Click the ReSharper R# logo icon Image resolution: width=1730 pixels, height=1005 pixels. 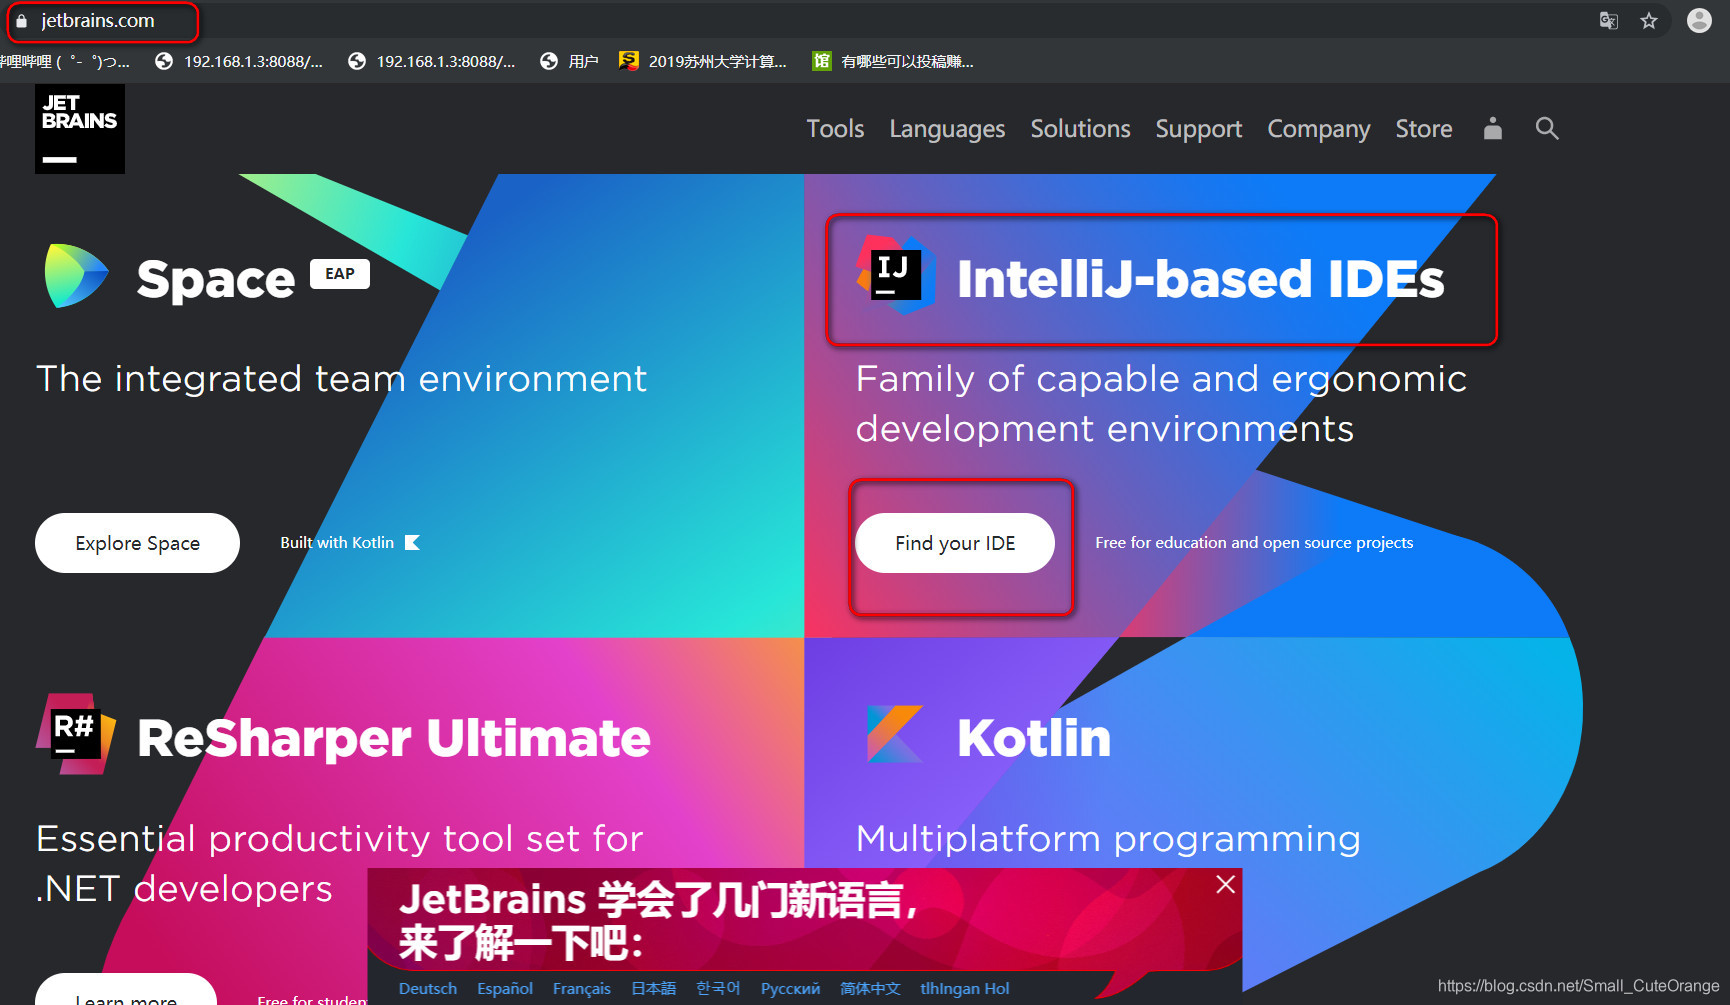tap(76, 734)
